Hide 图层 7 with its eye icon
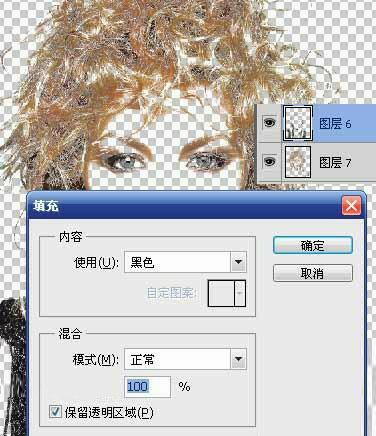 [269, 162]
